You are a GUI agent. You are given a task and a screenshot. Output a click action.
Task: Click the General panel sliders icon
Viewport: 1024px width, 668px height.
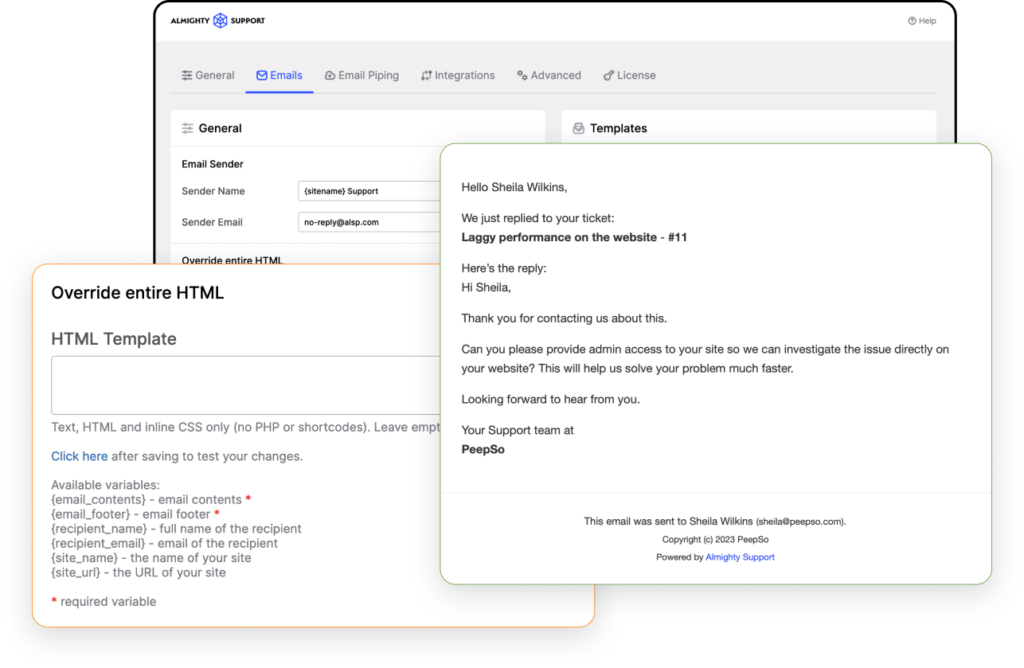pyautogui.click(x=187, y=128)
